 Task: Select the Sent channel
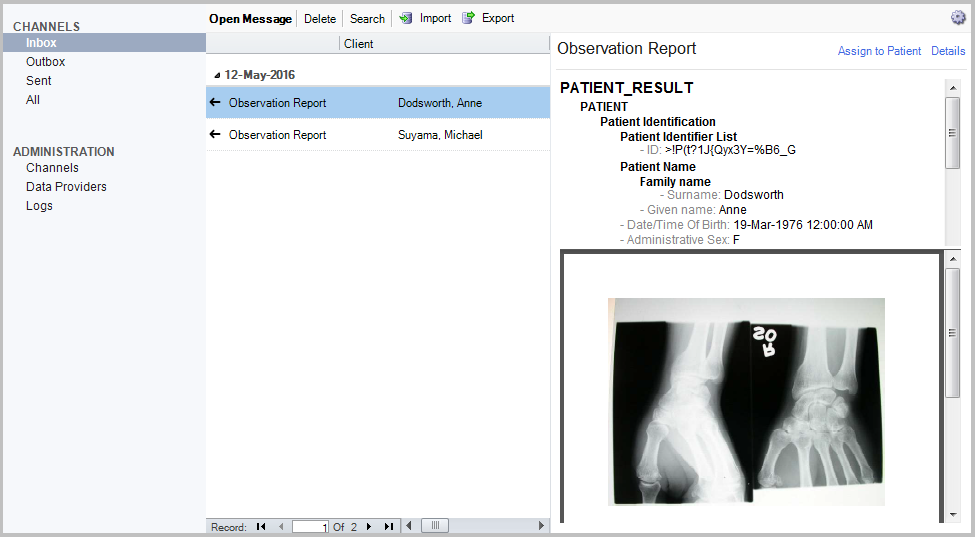pyautogui.click(x=39, y=81)
